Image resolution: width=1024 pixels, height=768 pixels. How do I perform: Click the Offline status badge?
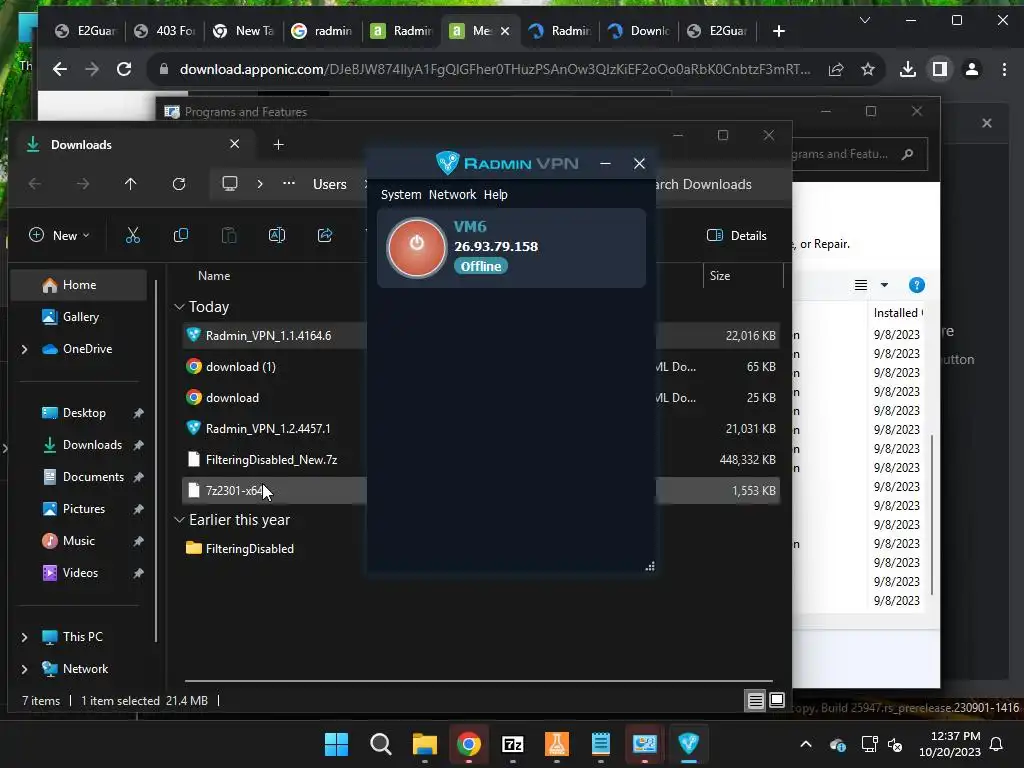tap(481, 266)
